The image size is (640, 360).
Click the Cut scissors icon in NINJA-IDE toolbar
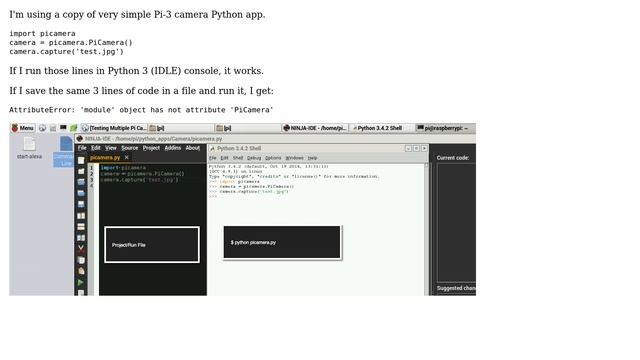[x=81, y=249]
